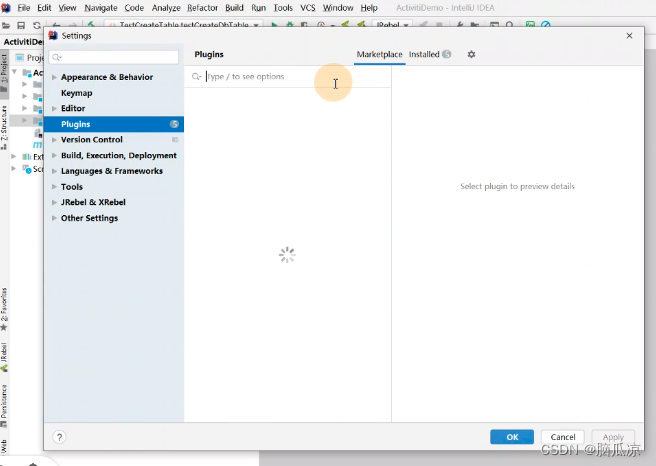Click the Version Control project-level icon
Screen dimensions: 656x466
click(x=175, y=140)
